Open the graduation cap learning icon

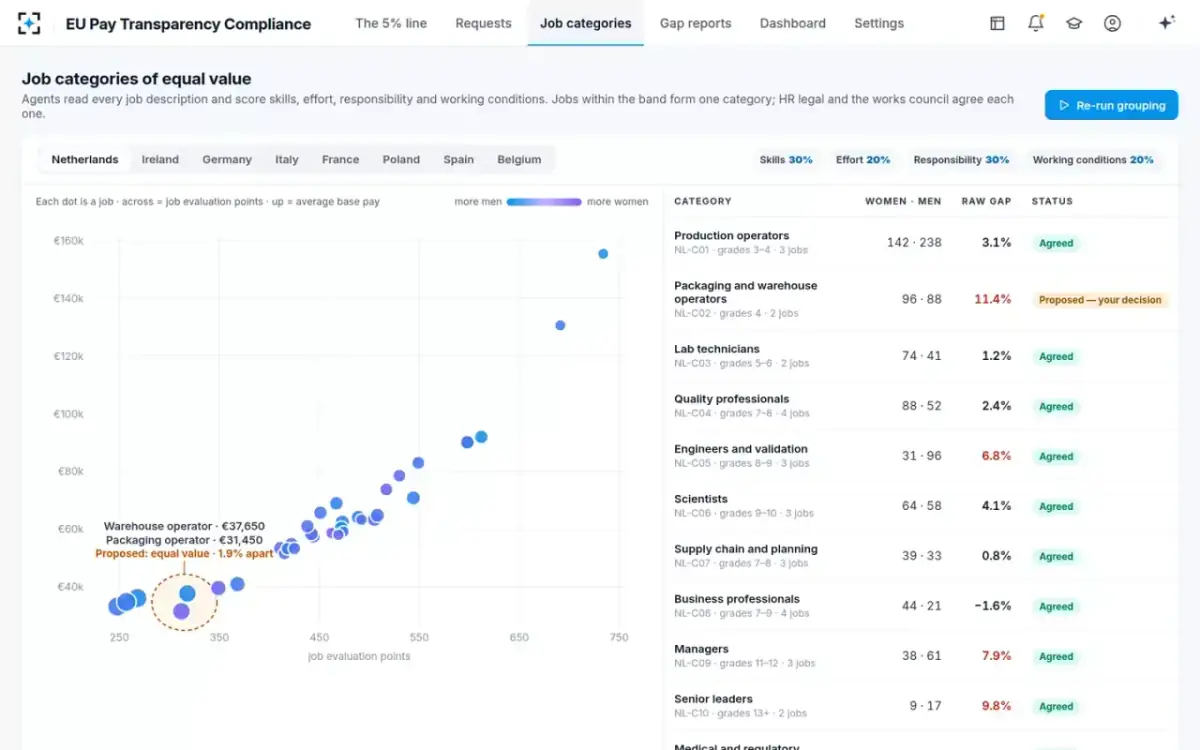pos(1074,23)
